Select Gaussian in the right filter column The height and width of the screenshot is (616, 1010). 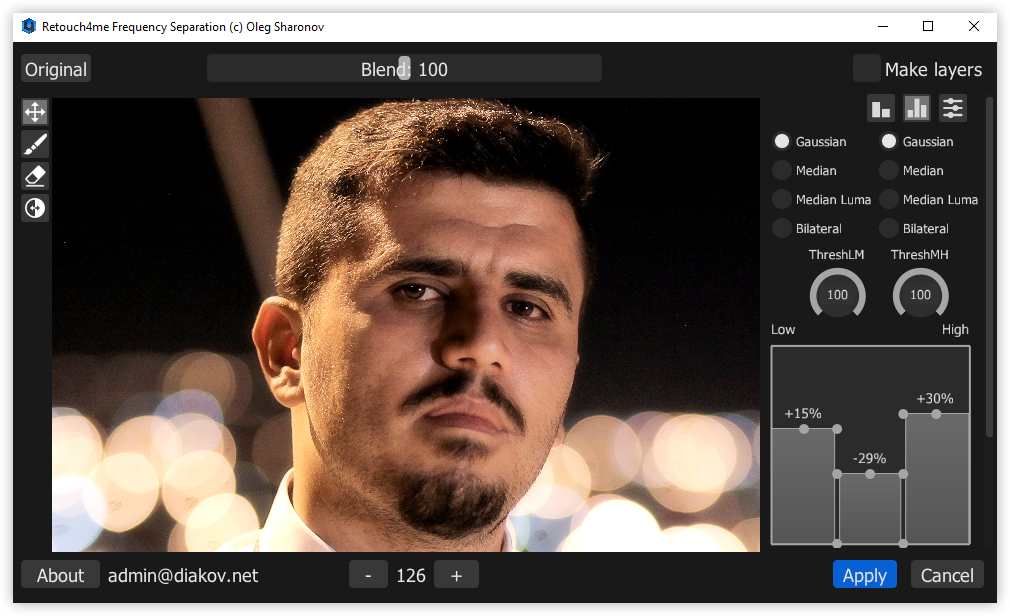point(889,142)
